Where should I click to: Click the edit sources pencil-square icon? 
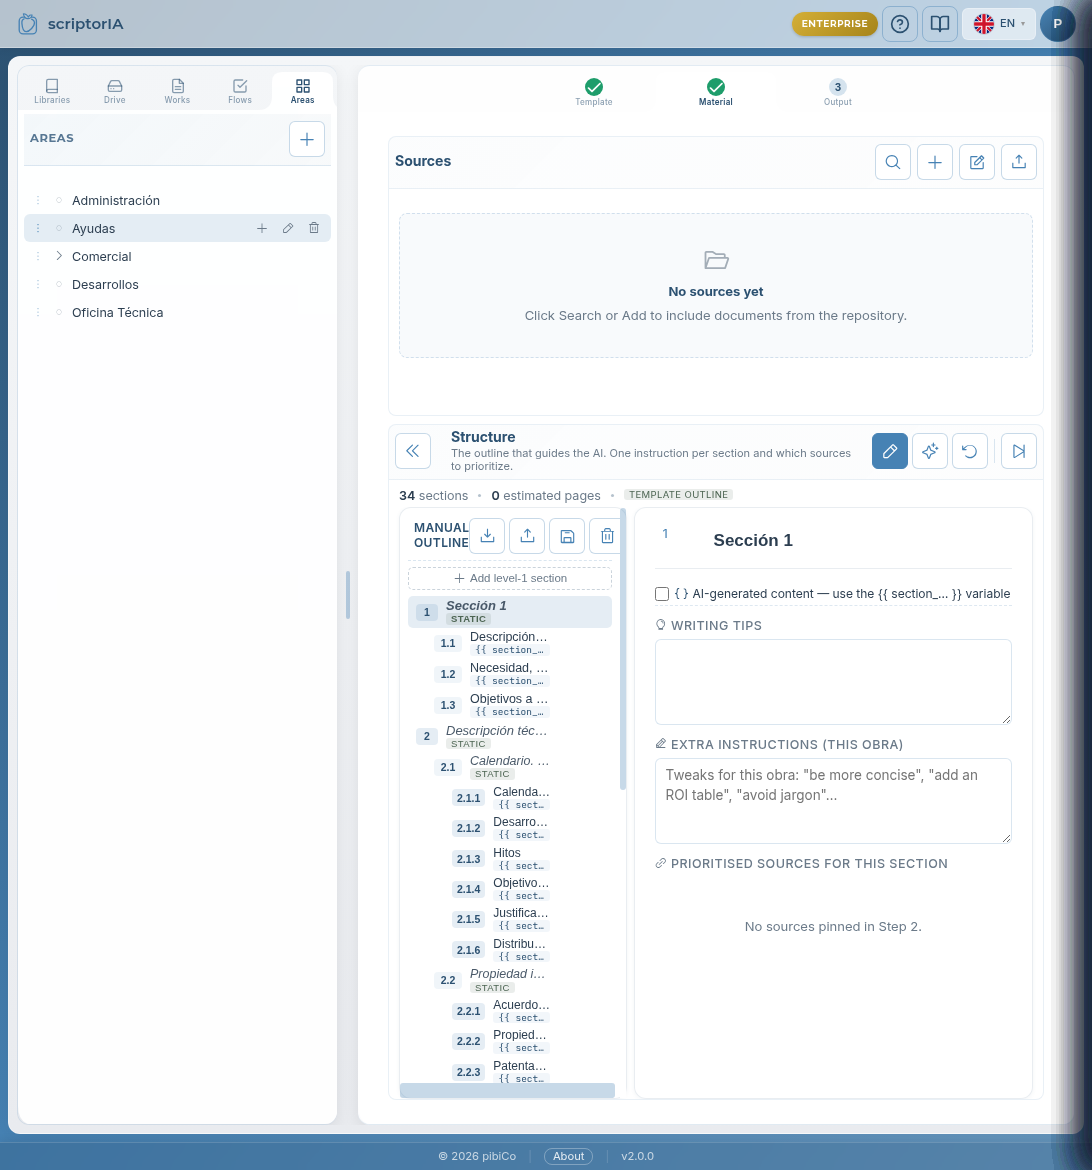point(976,162)
